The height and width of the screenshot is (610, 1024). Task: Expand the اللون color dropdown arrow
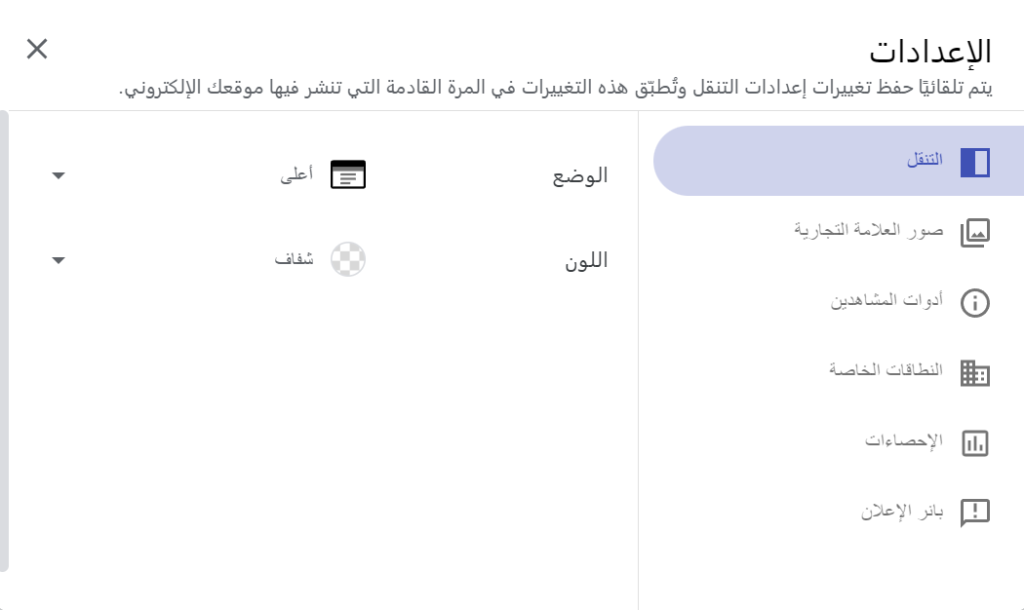click(59, 260)
